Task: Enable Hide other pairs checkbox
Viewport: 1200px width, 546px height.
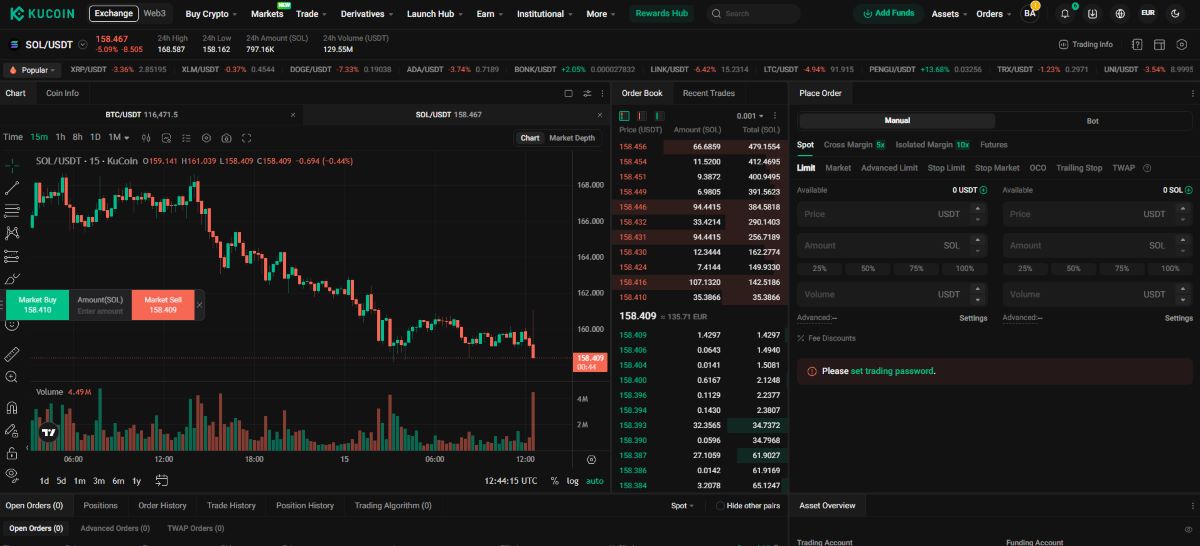Action: [x=720, y=506]
